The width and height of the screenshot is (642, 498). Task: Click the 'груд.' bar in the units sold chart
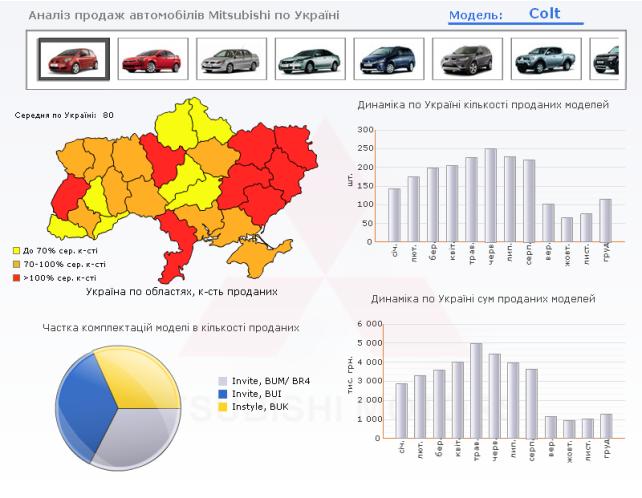pyautogui.click(x=606, y=220)
